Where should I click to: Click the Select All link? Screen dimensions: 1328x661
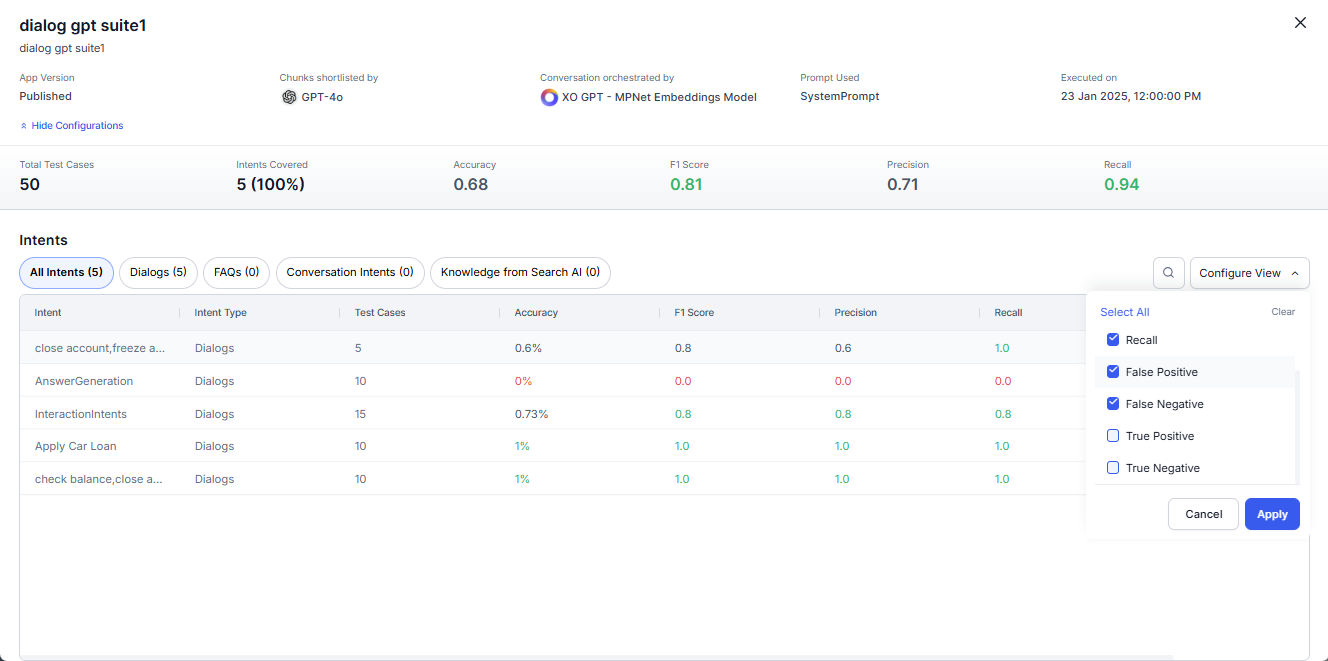[x=1124, y=312]
